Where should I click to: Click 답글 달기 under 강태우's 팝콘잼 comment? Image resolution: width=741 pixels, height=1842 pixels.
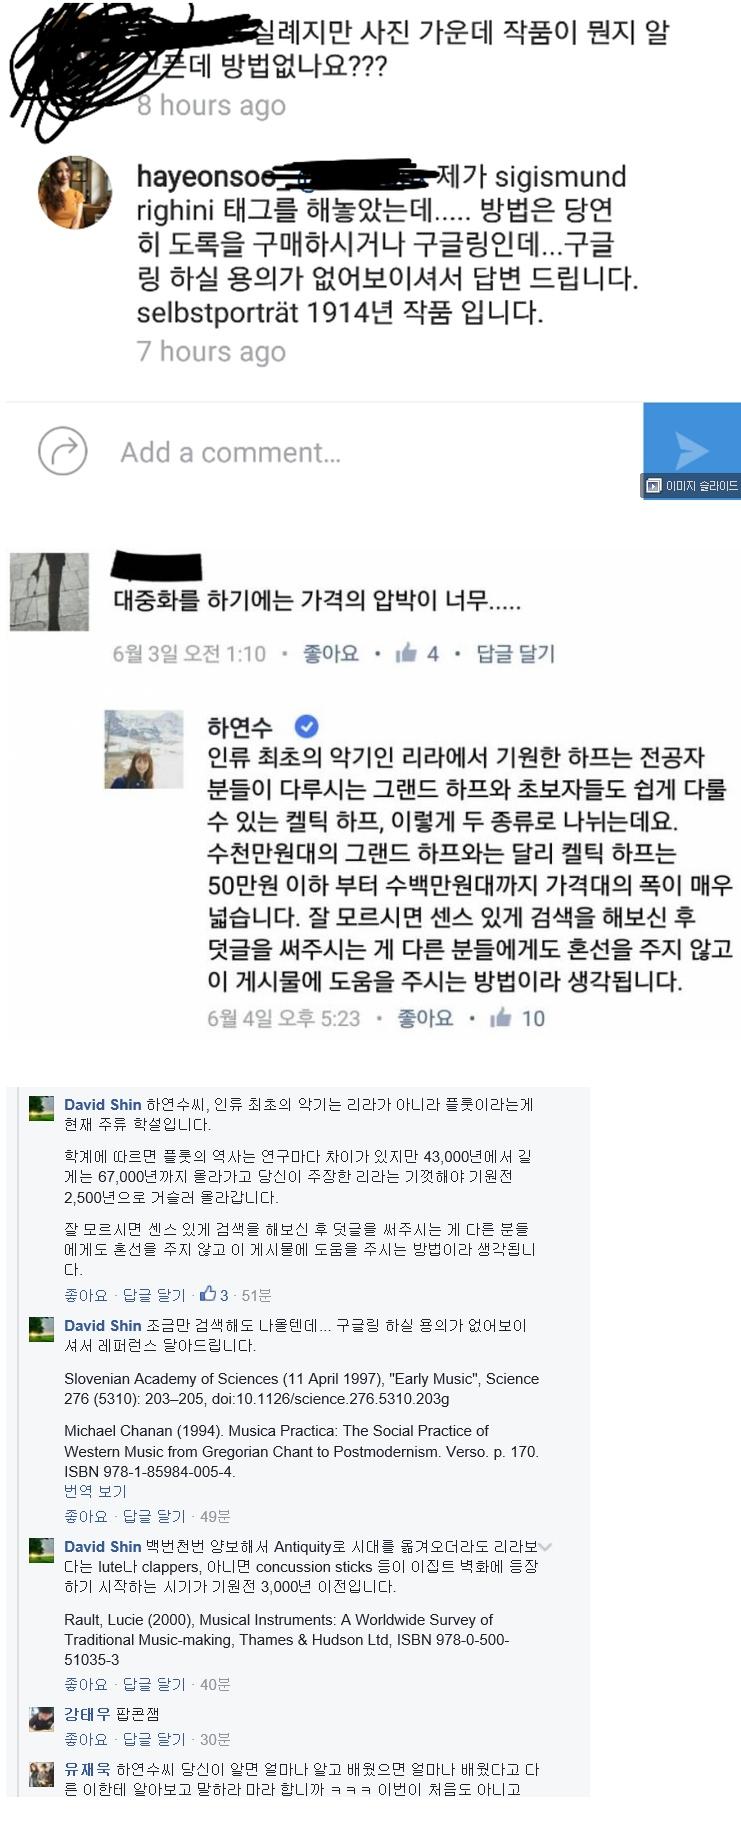pos(154,1739)
